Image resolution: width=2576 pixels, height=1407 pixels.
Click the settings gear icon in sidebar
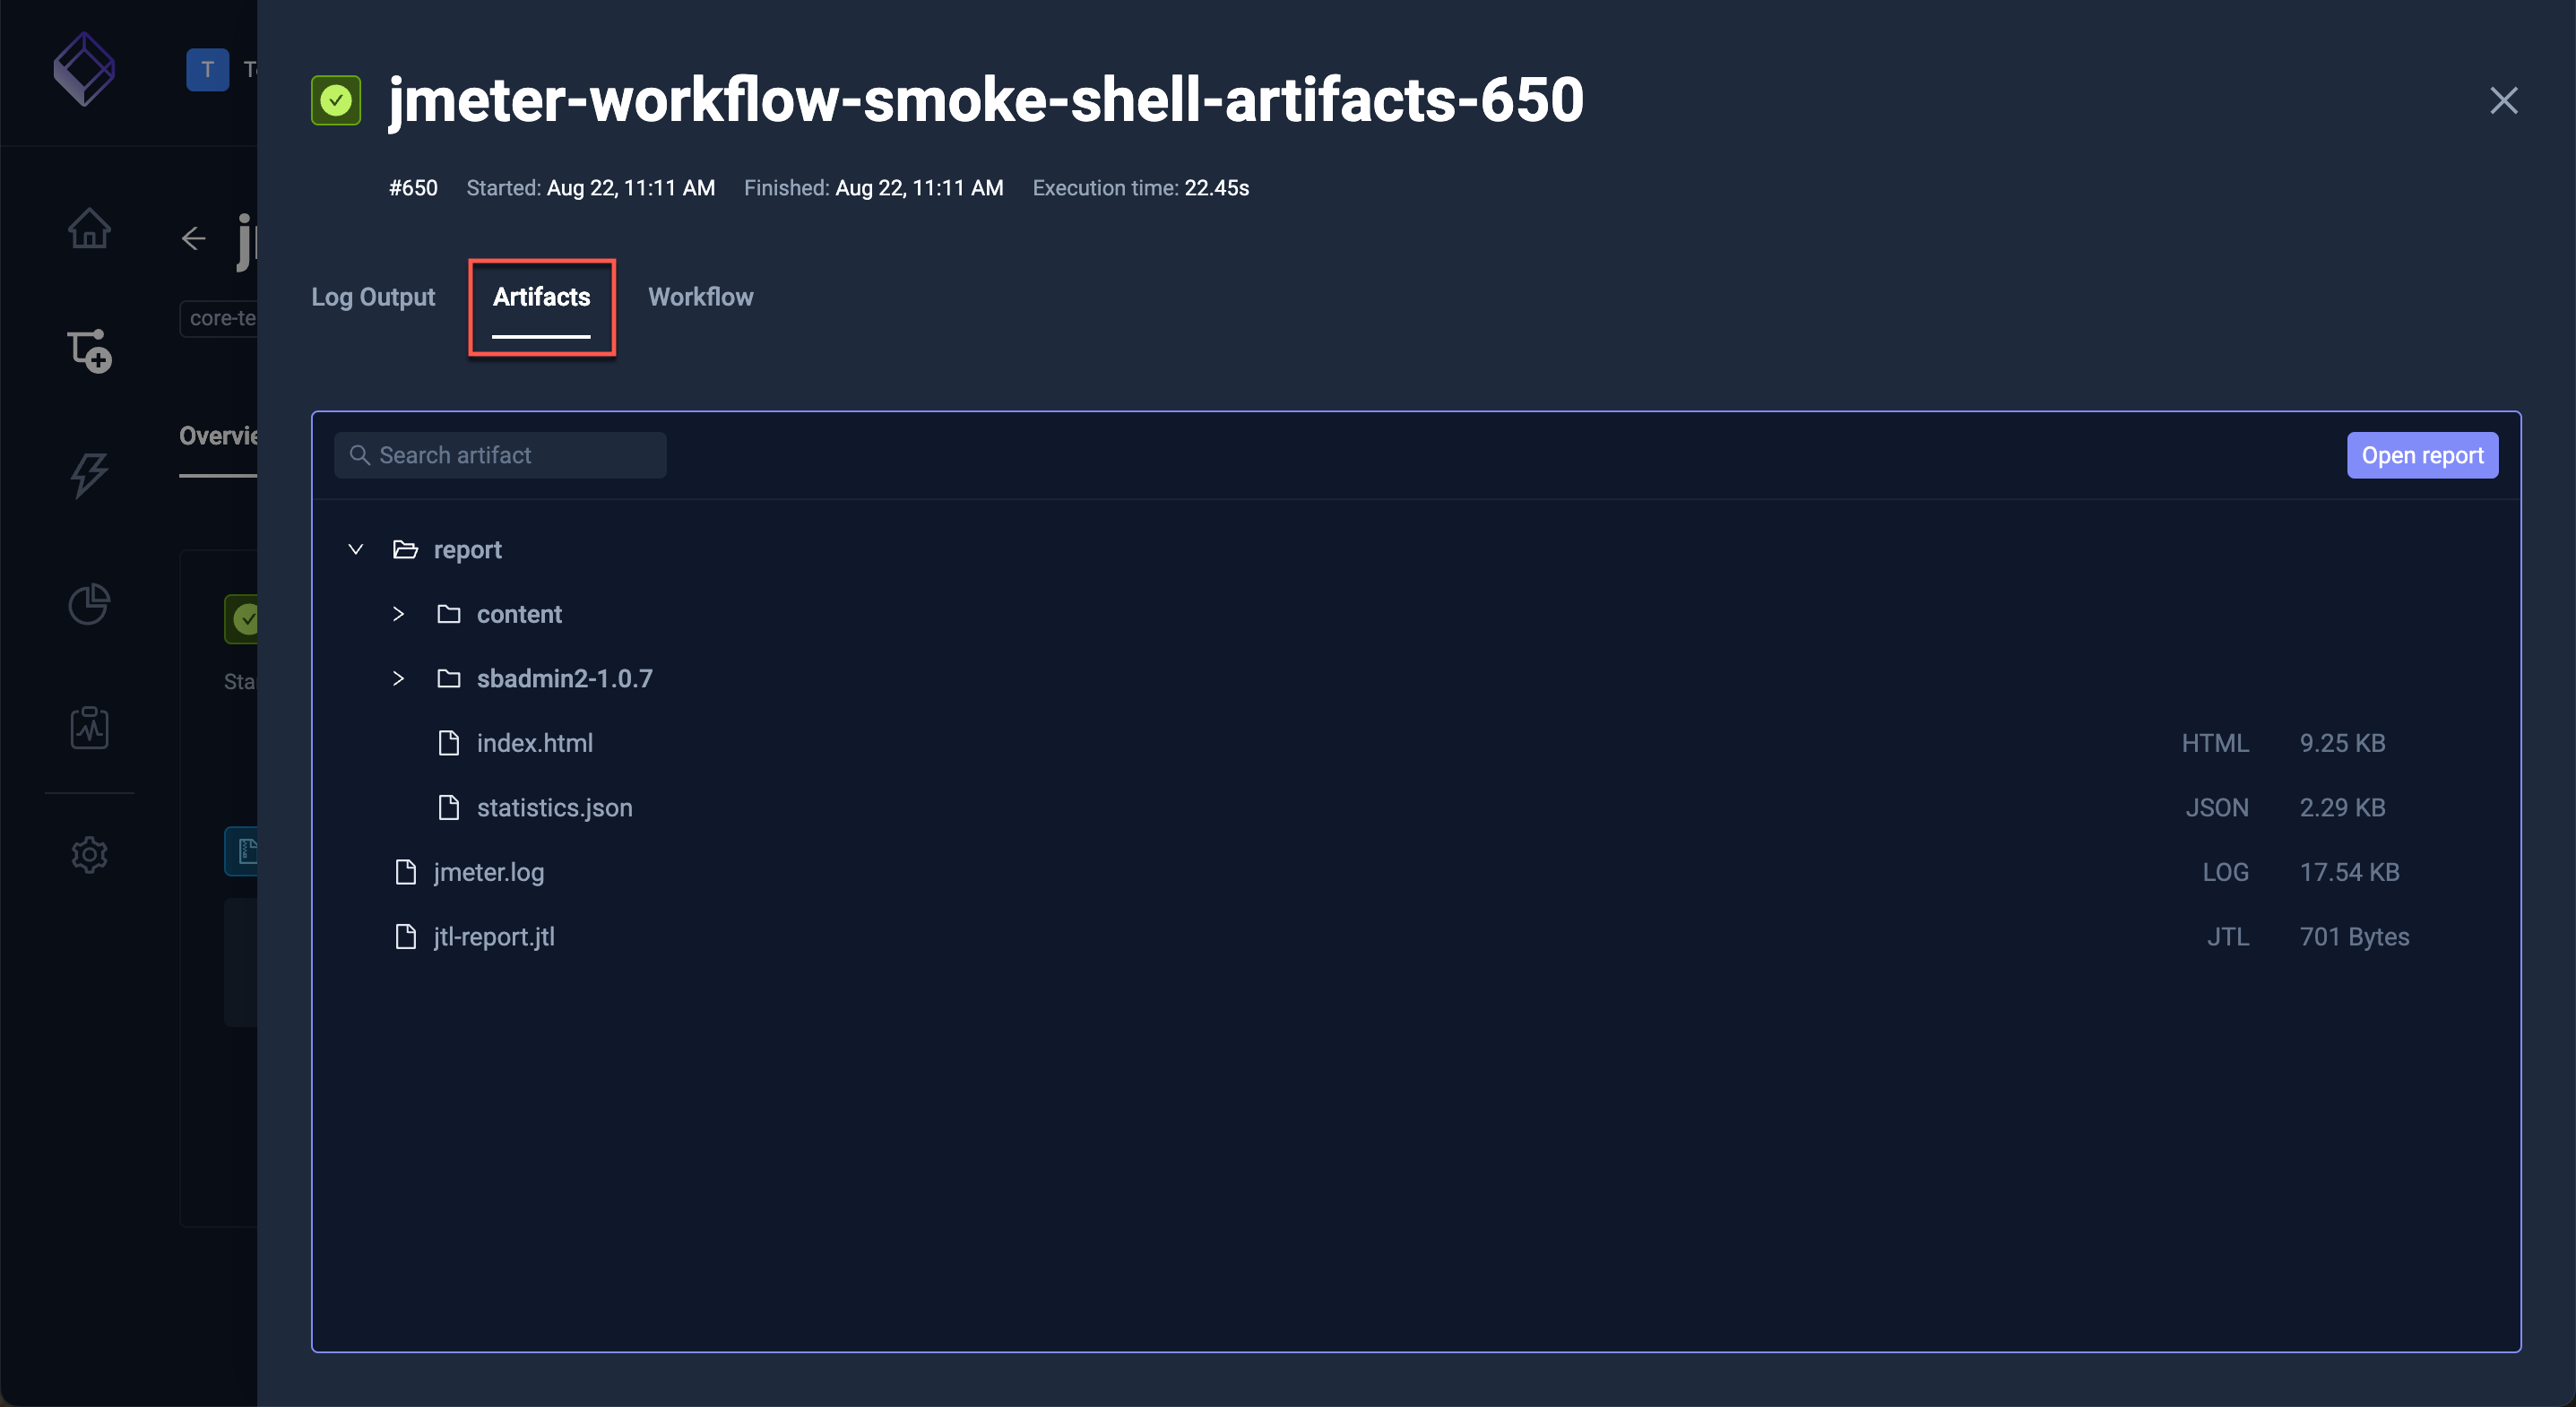pos(87,850)
